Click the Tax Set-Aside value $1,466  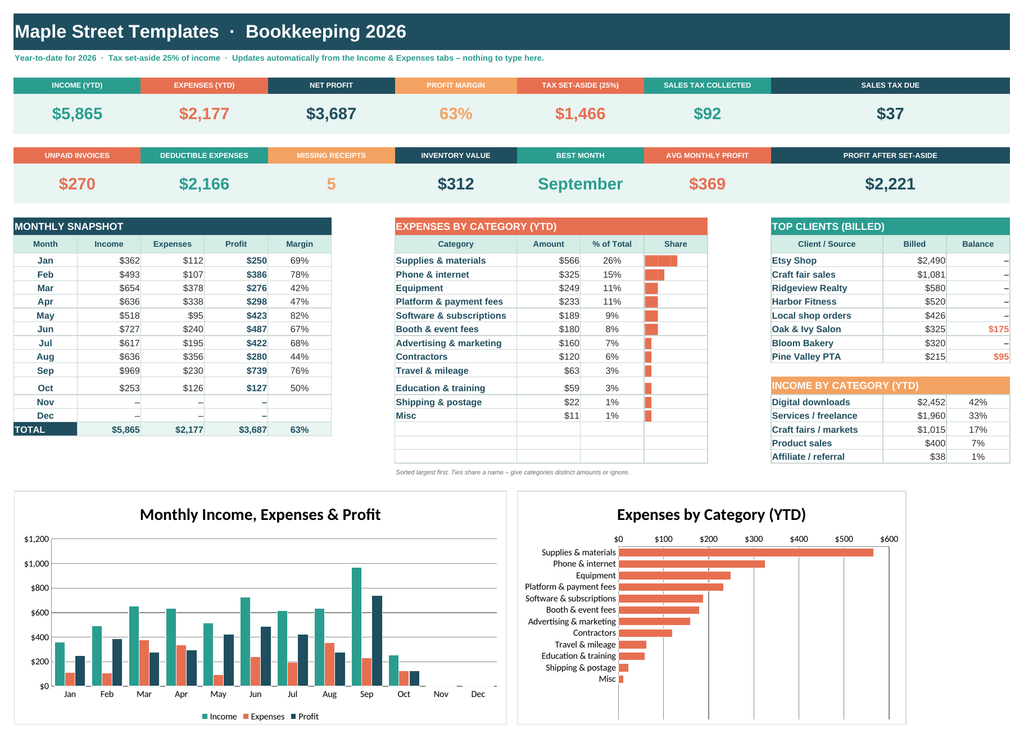[580, 114]
